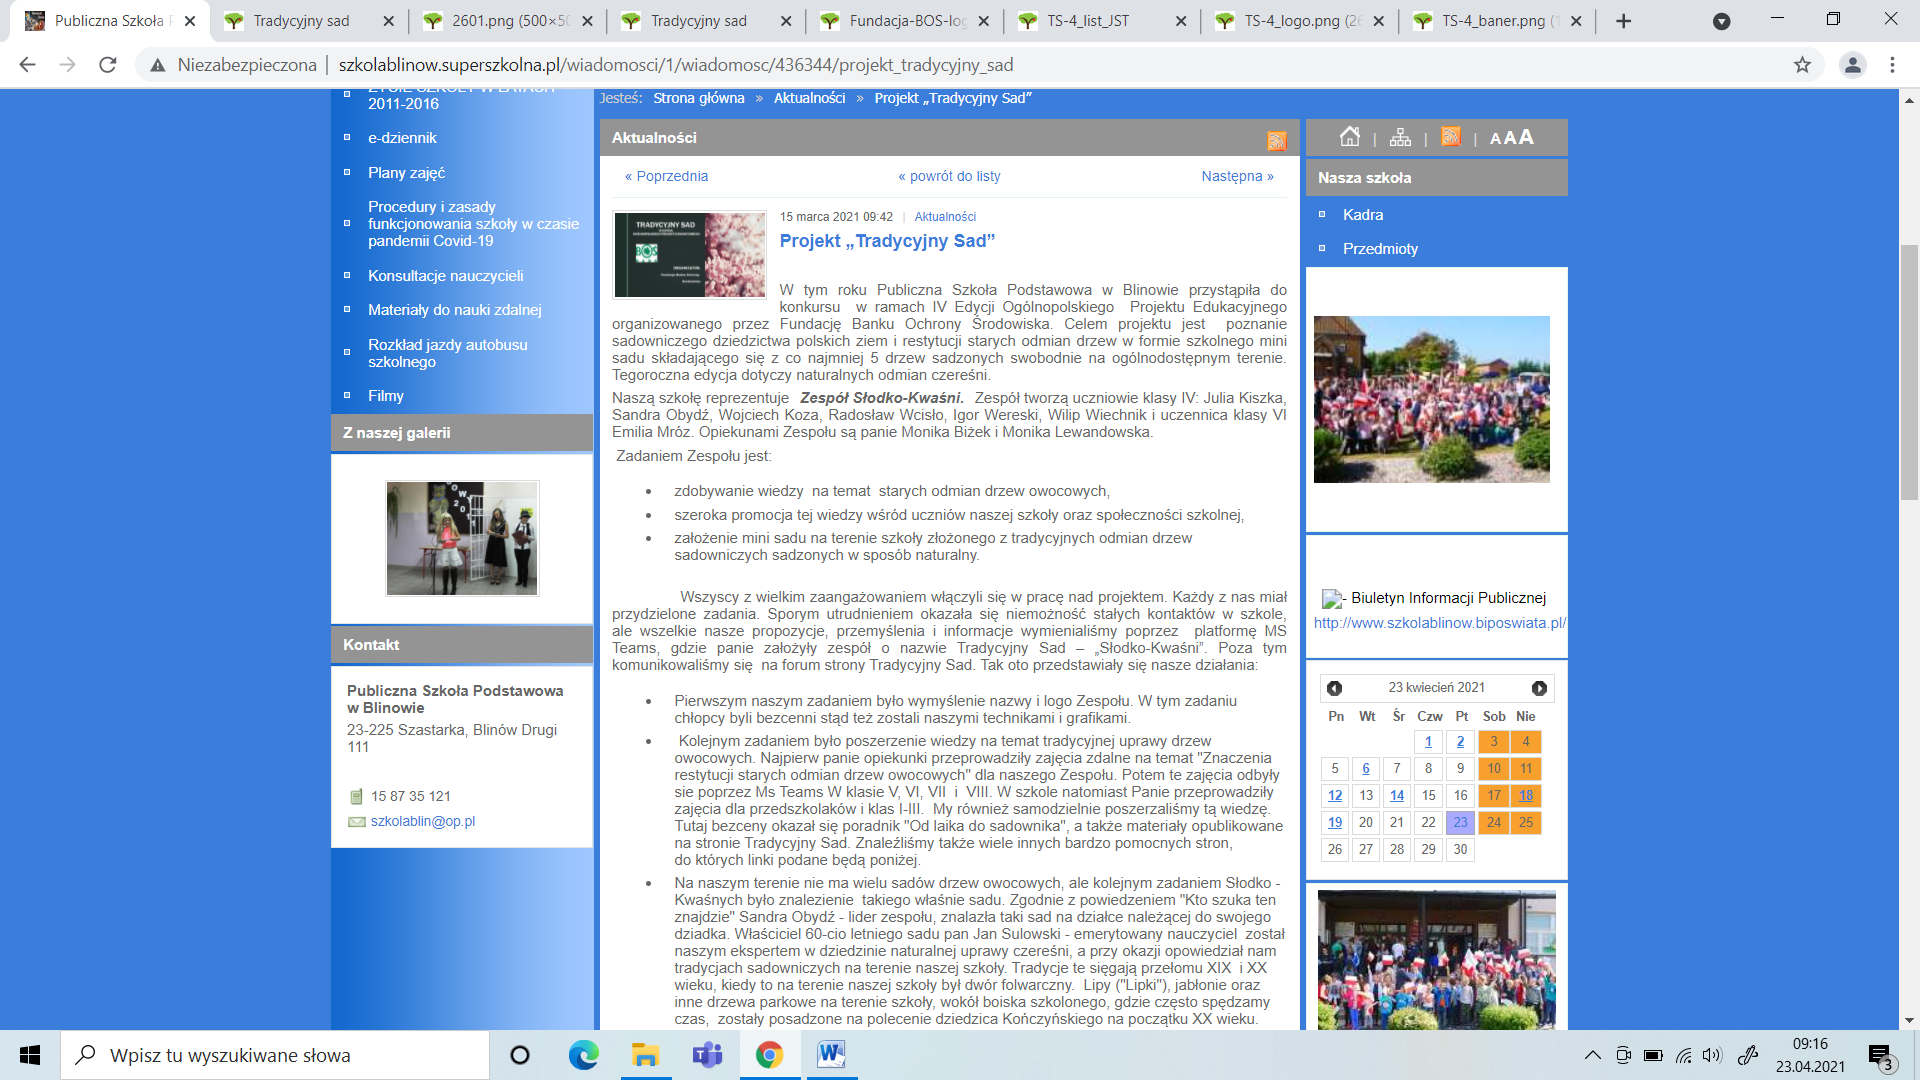Screen dimensions: 1920x1080
Task: Reload the page with the refresh icon
Action: pos(107,65)
